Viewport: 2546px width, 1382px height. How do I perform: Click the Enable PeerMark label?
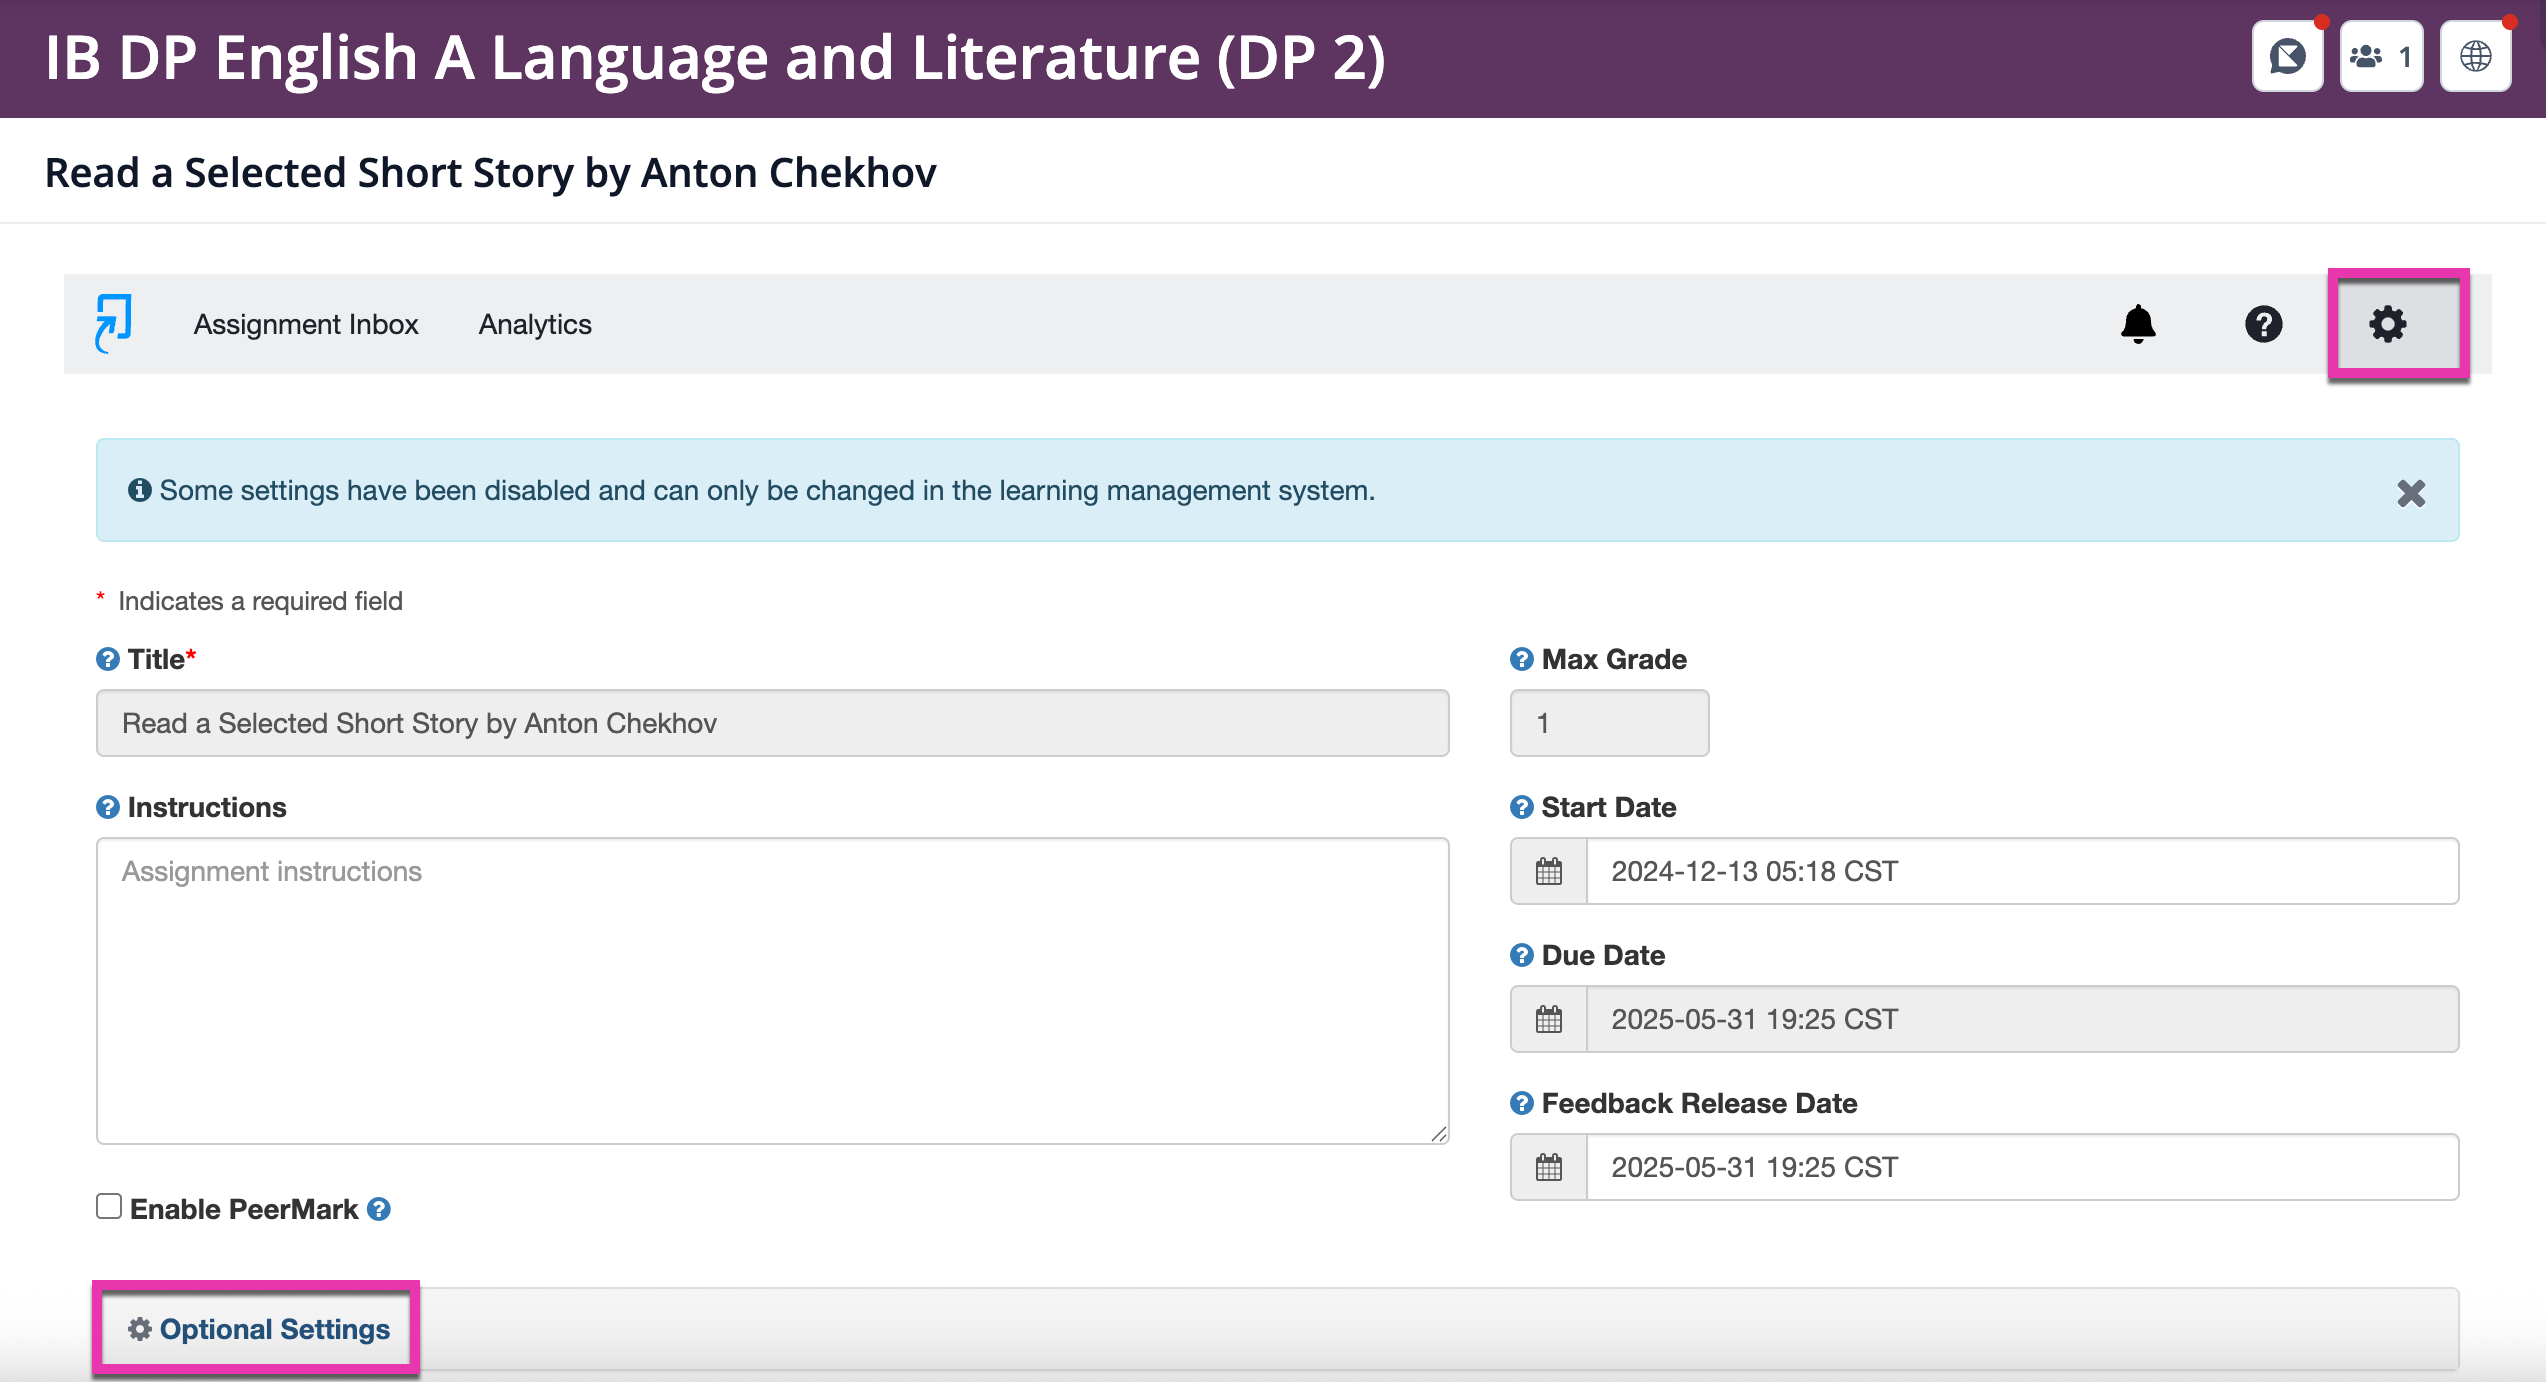pos(244,1210)
